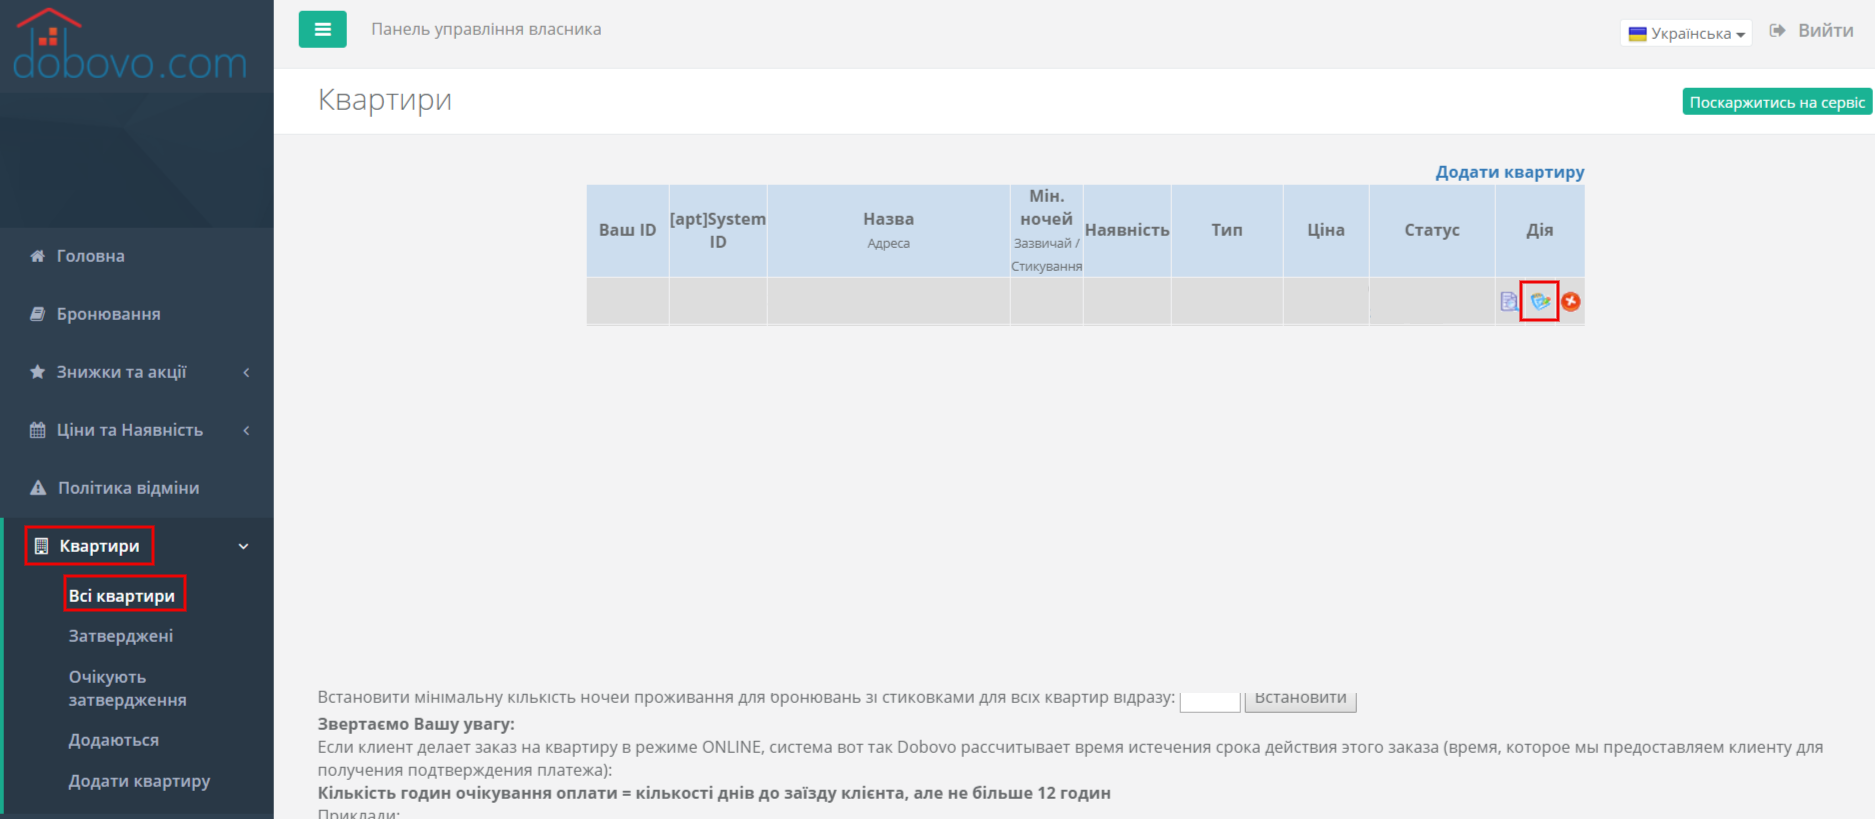The width and height of the screenshot is (1875, 819).
Task: Click the edit apartment pencil icon
Action: tap(1540, 301)
